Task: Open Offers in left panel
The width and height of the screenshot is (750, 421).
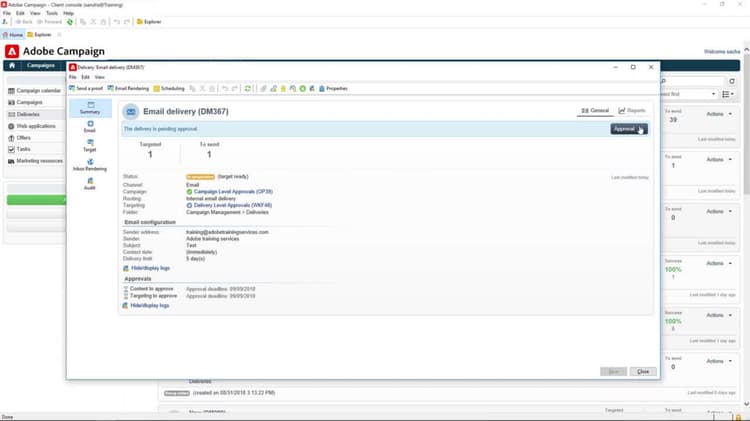Action: pyautogui.click(x=19, y=138)
